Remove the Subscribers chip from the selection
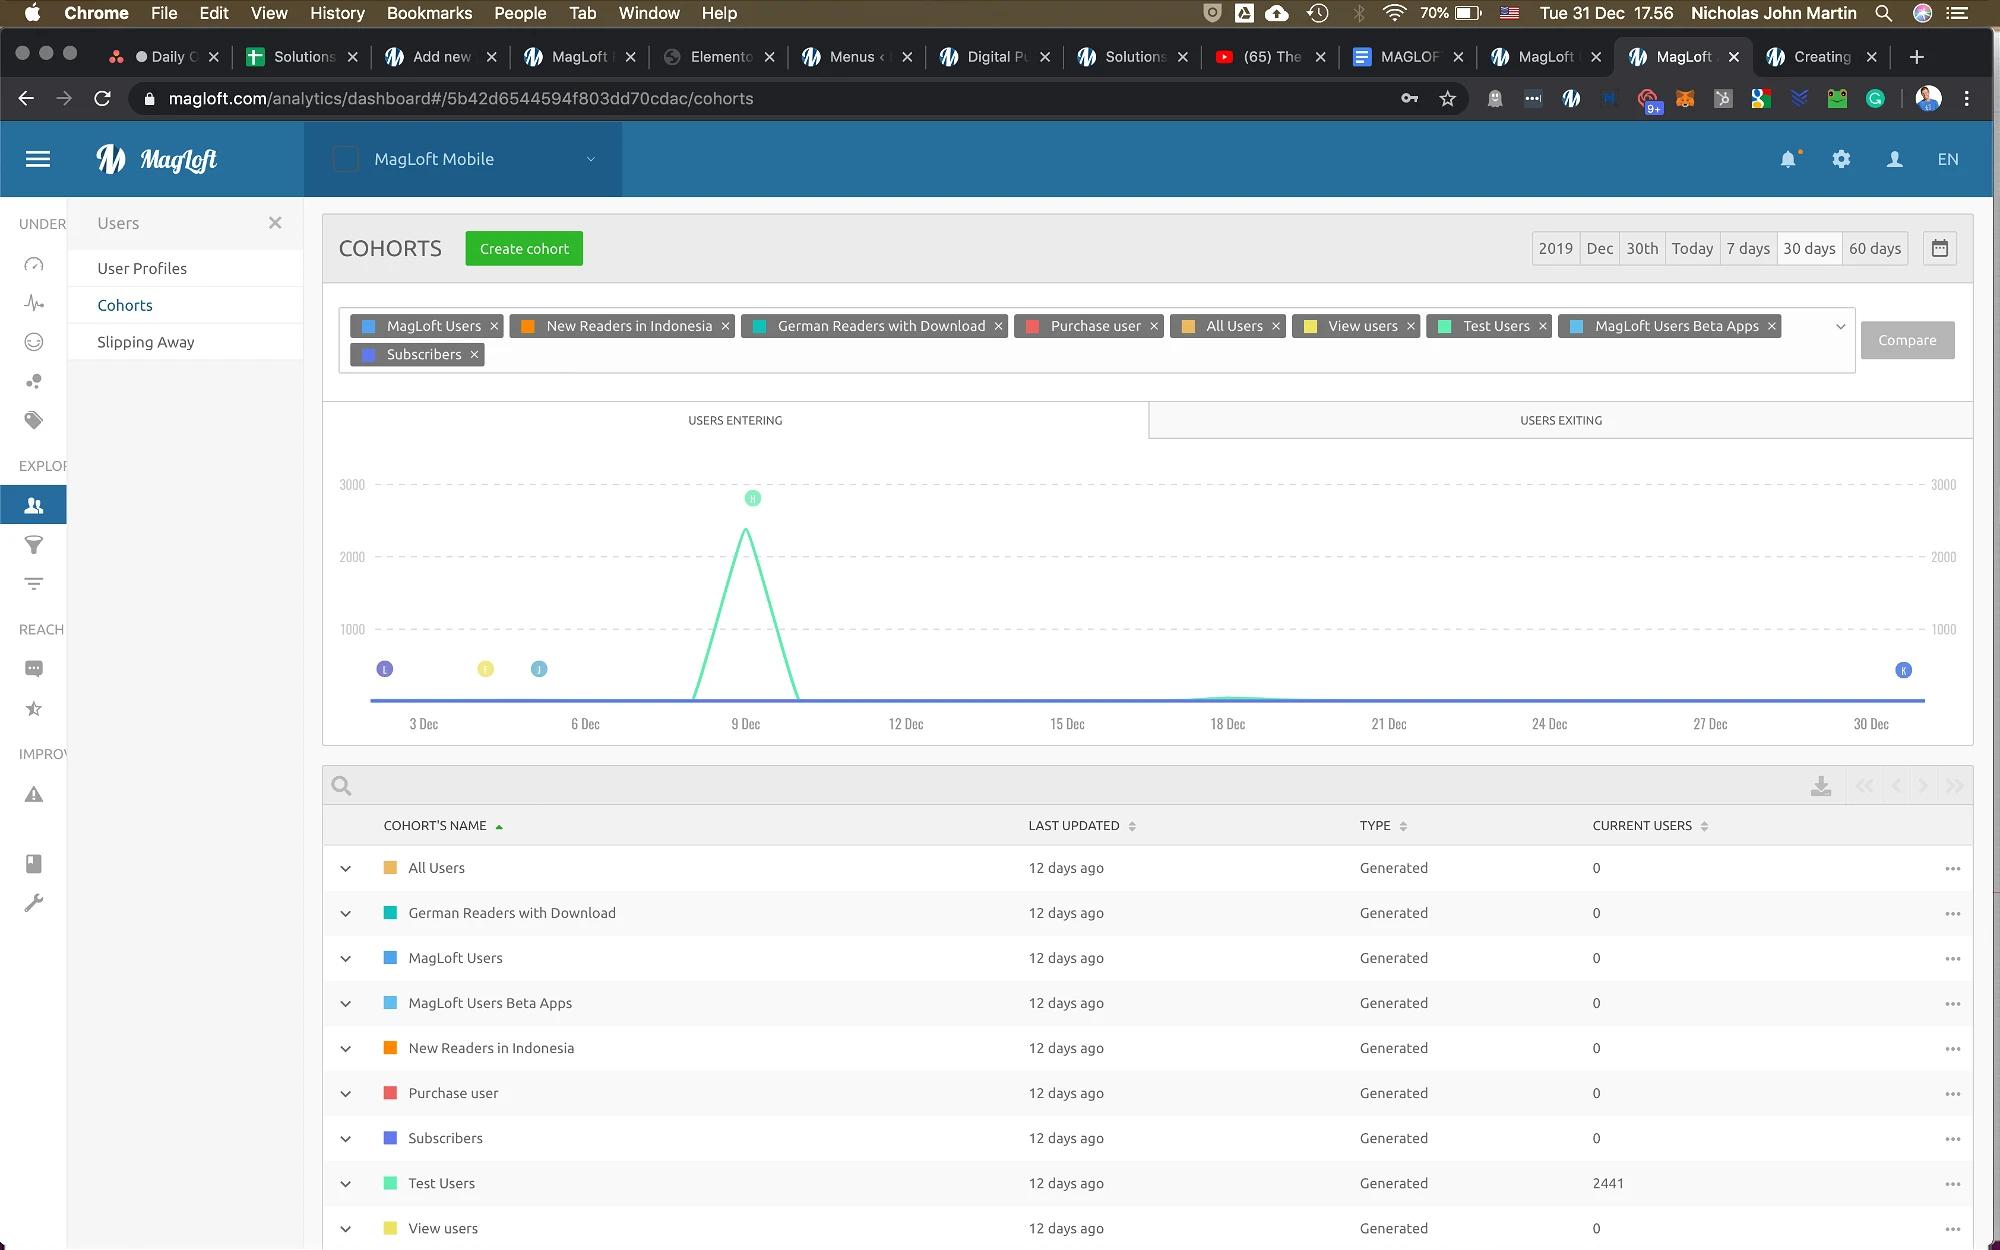 pos(474,355)
